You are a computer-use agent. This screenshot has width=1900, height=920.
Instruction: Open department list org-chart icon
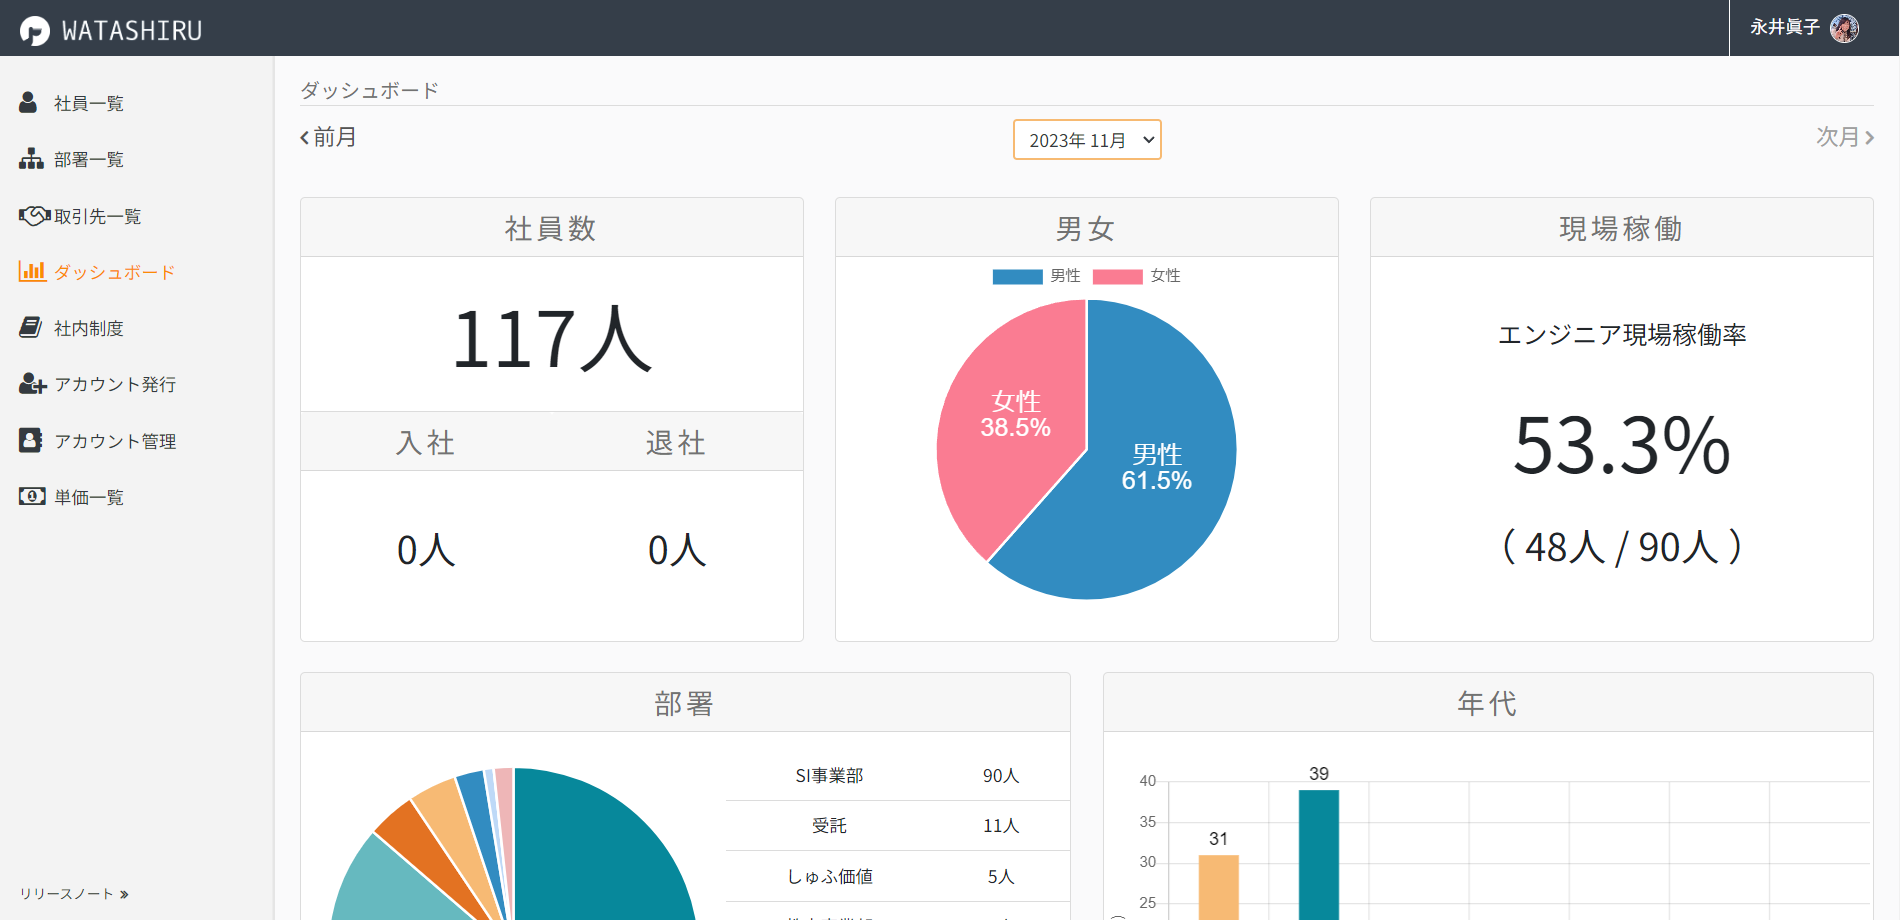click(31, 159)
